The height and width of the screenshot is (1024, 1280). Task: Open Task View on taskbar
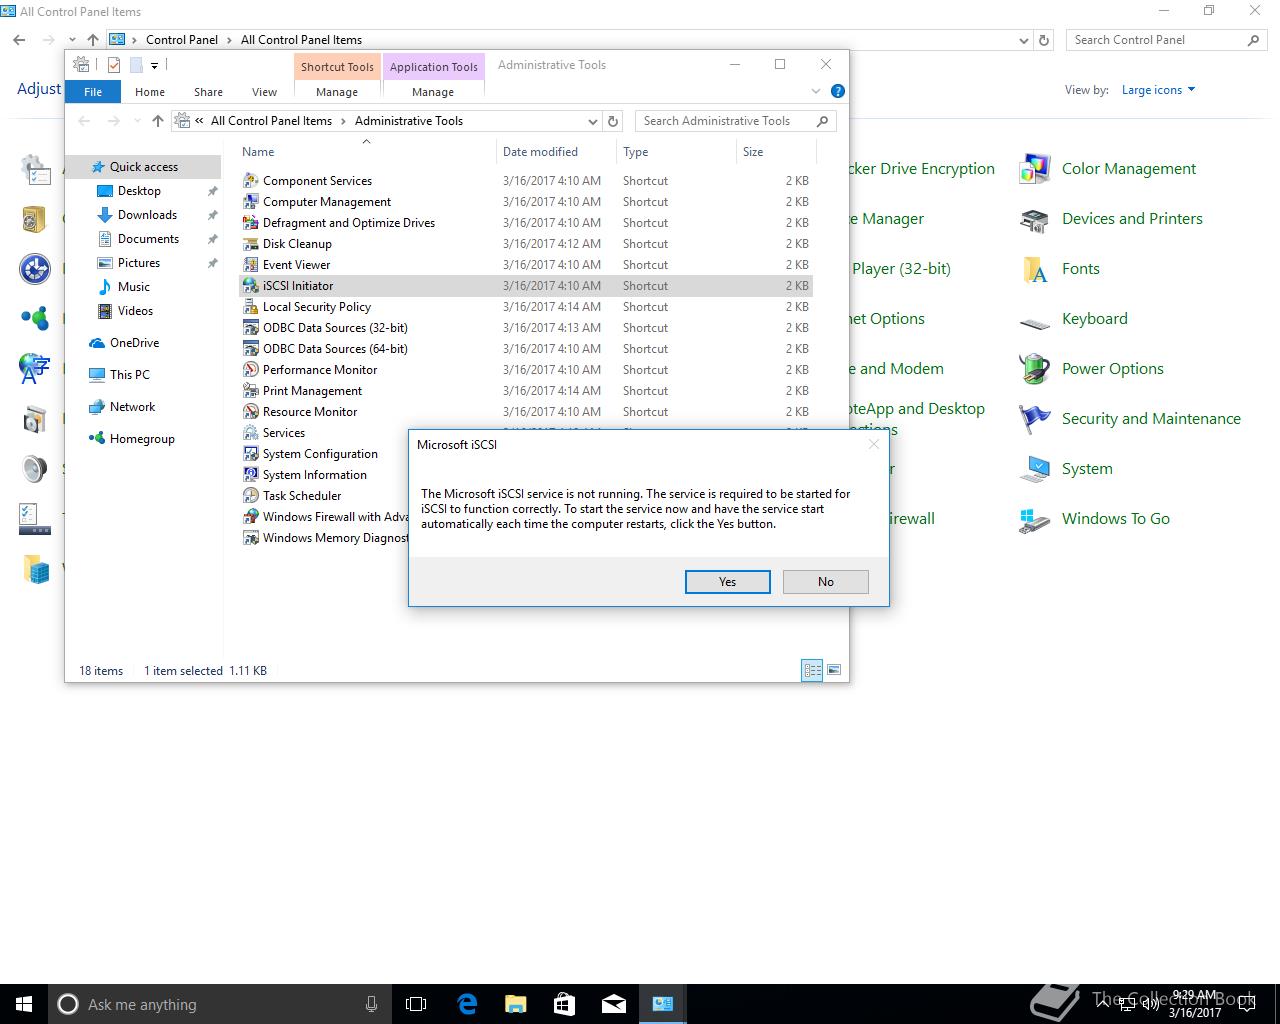click(416, 1004)
